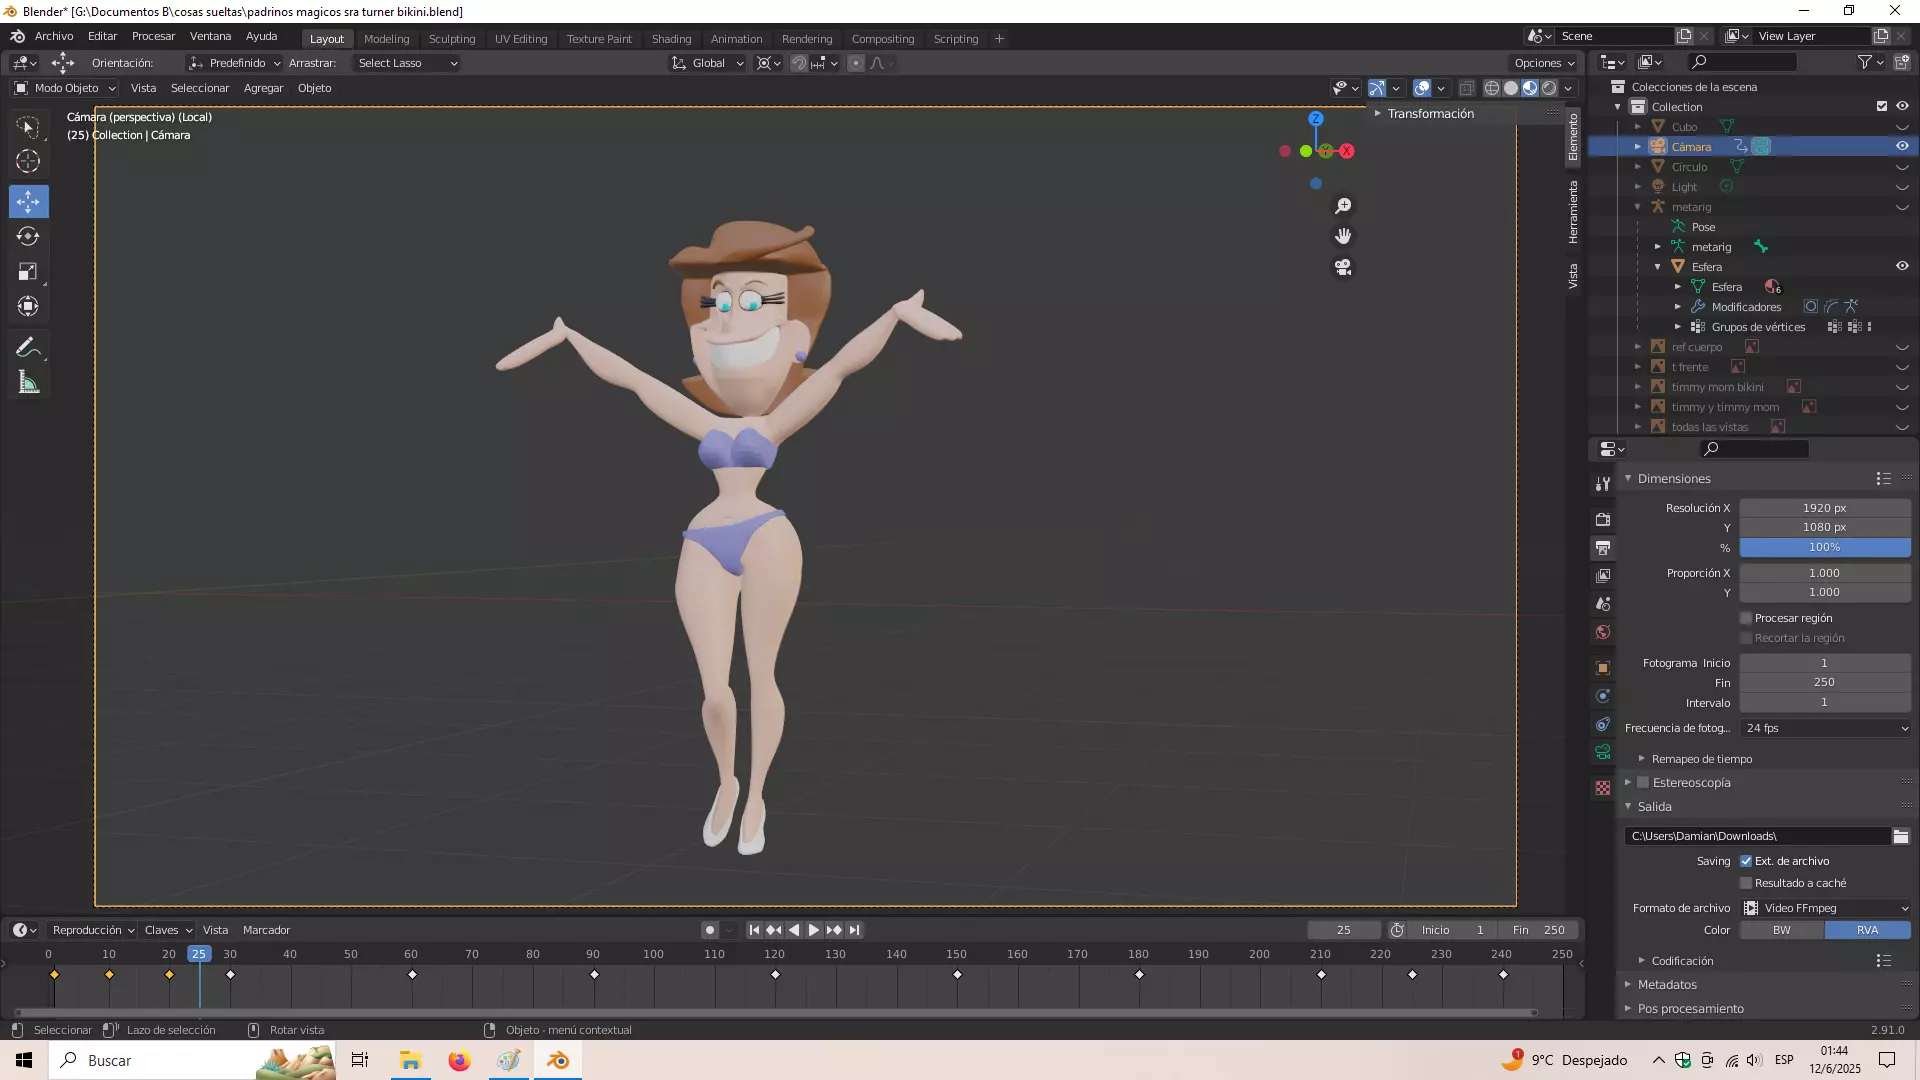Switch to wireframe viewport shading

point(1492,88)
